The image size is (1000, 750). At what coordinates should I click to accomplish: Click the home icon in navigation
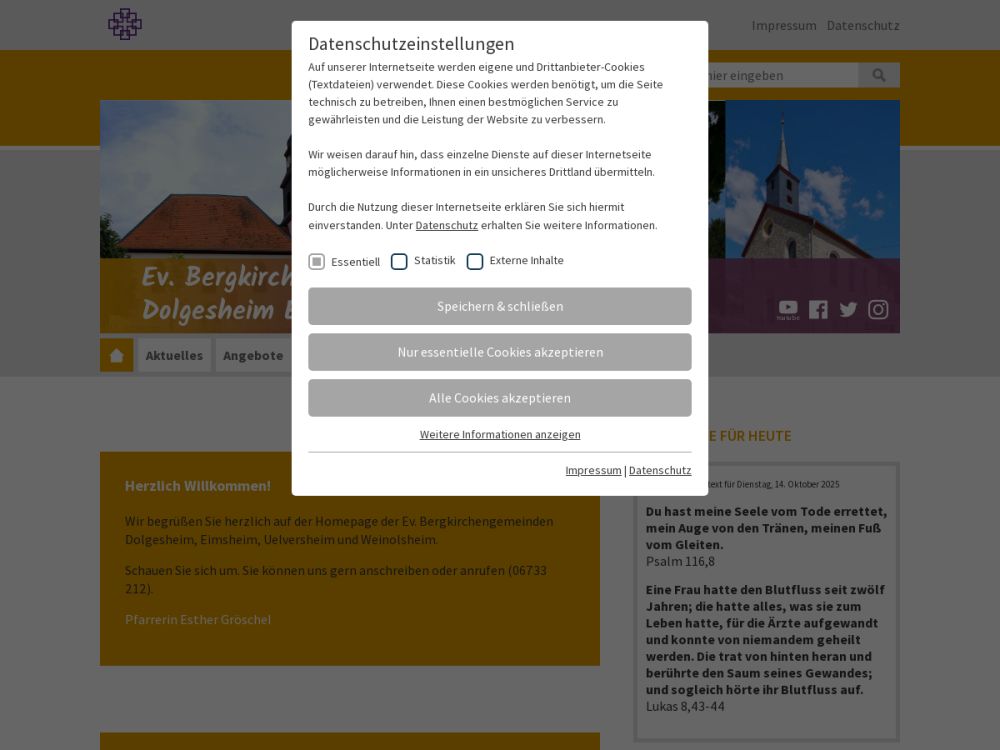point(116,355)
